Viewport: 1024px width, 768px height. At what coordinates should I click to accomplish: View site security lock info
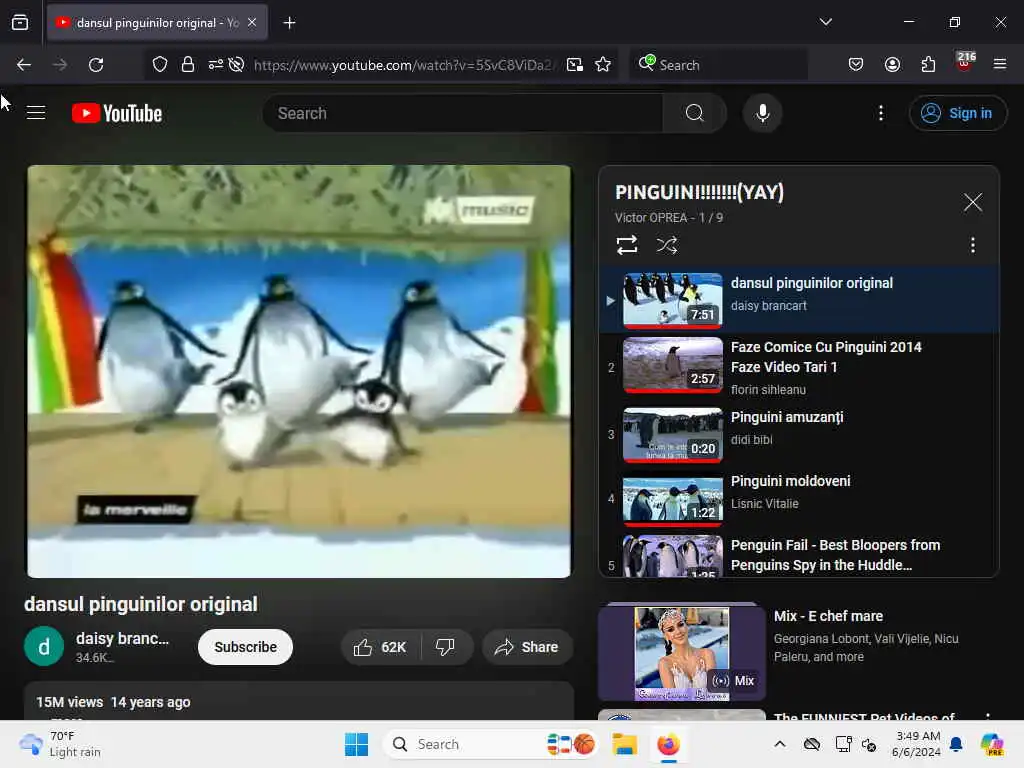(x=187, y=64)
